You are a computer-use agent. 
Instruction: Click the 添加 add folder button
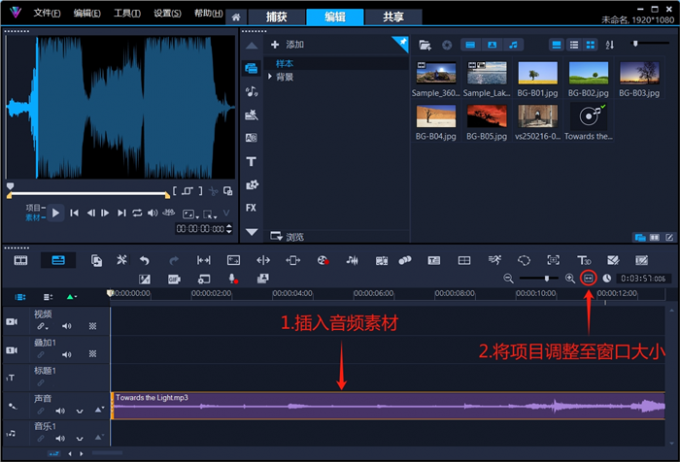pyautogui.click(x=287, y=45)
